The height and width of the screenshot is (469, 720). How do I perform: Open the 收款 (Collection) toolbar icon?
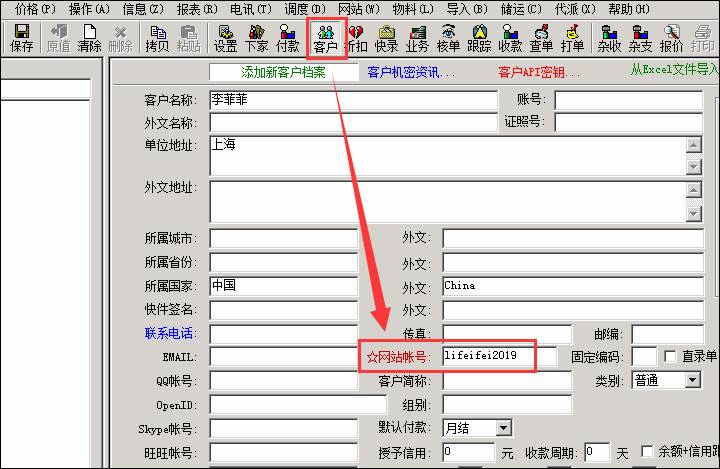510,38
